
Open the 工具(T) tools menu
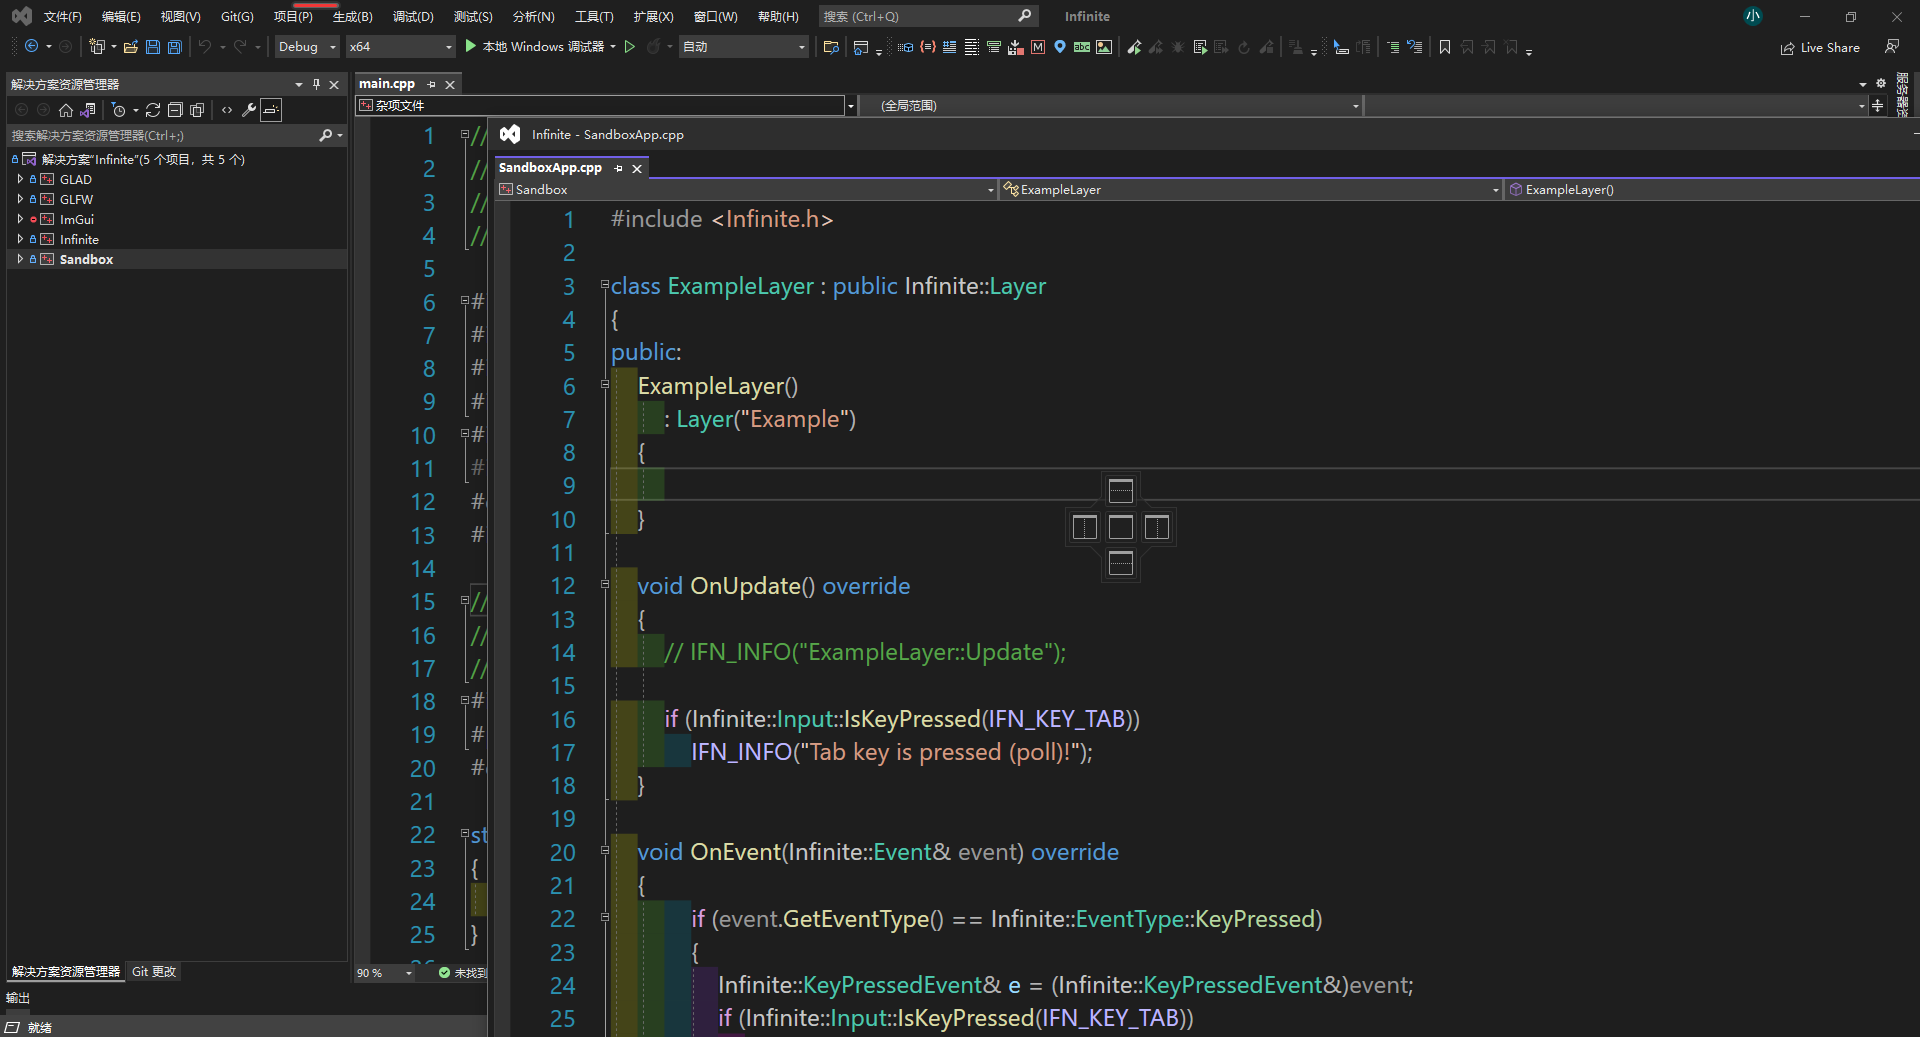(x=594, y=17)
